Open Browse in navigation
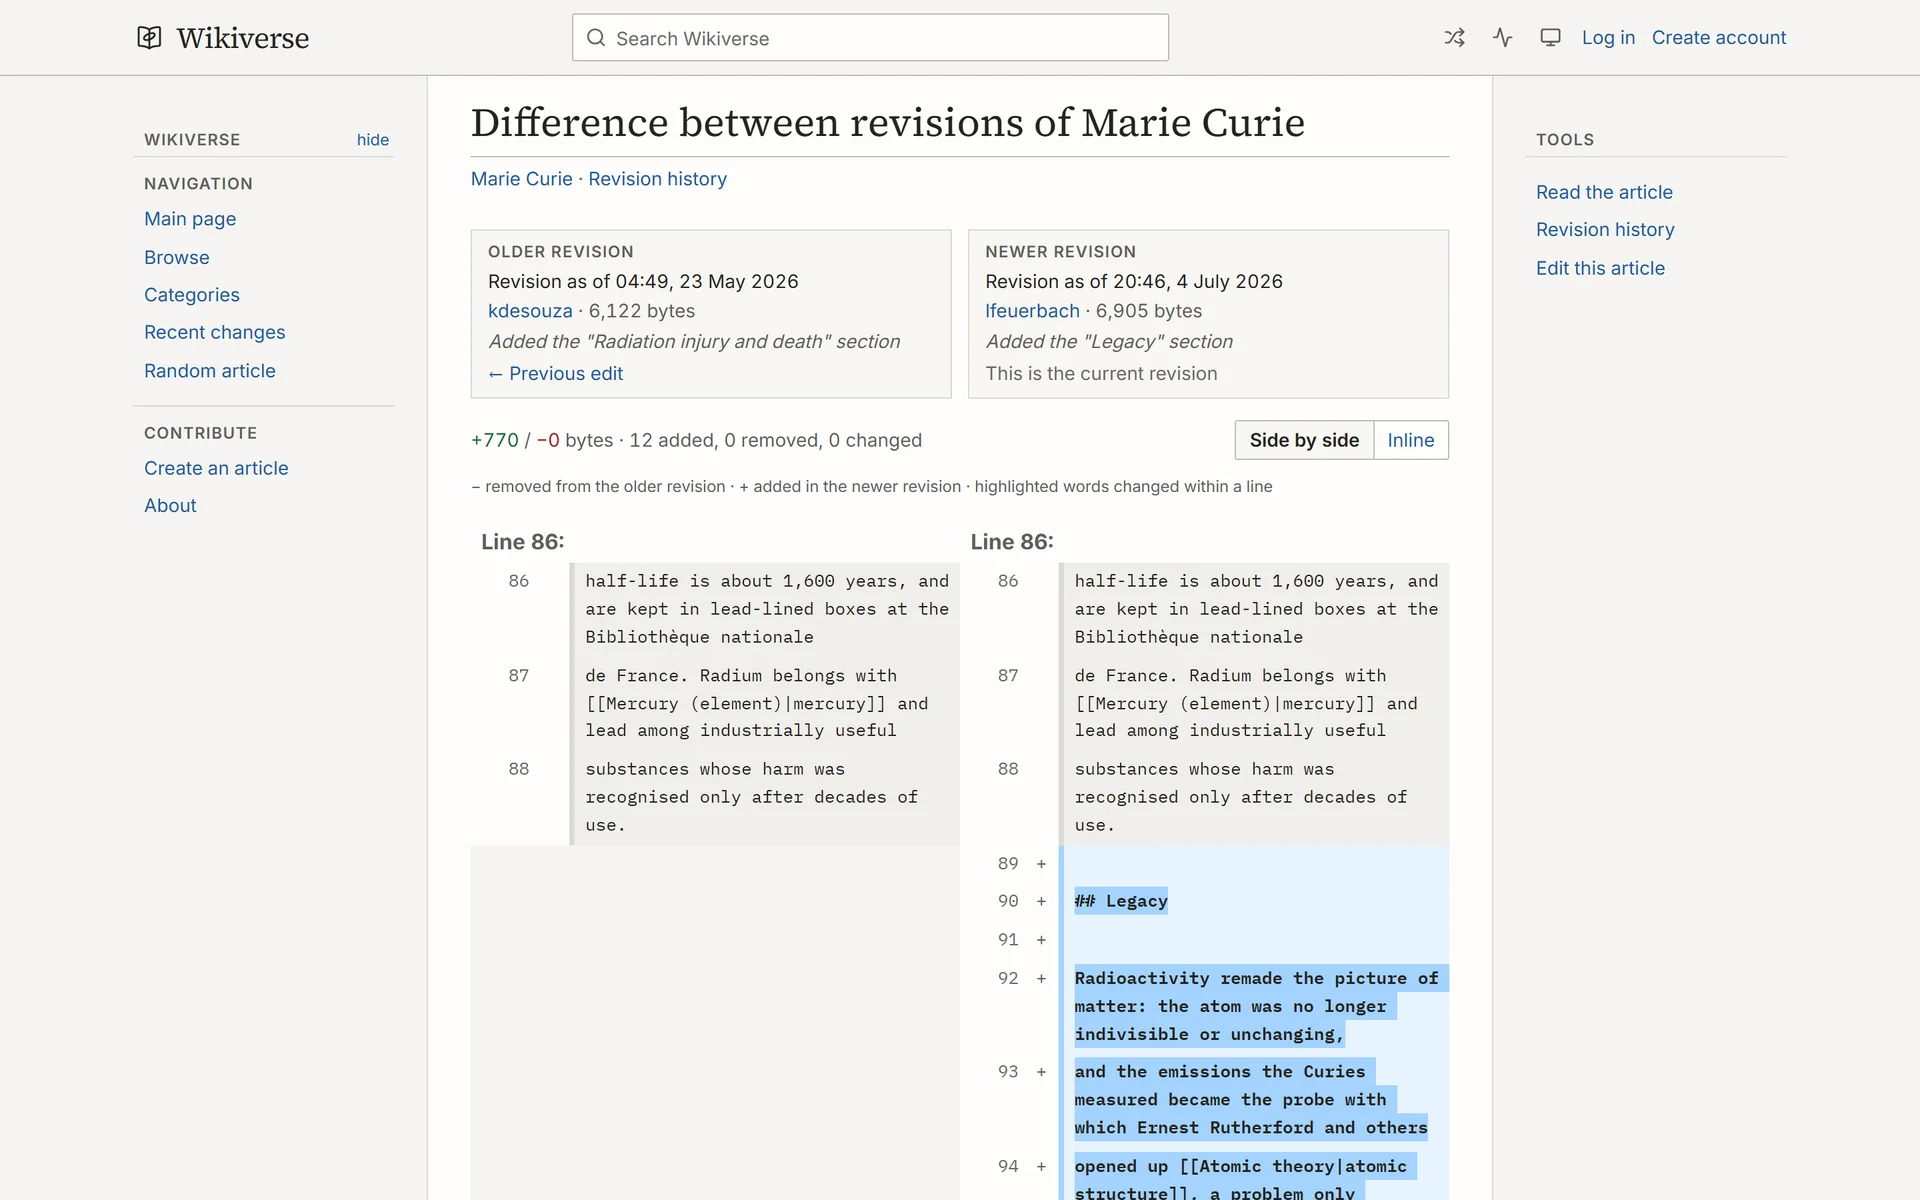1920x1200 pixels. point(177,257)
